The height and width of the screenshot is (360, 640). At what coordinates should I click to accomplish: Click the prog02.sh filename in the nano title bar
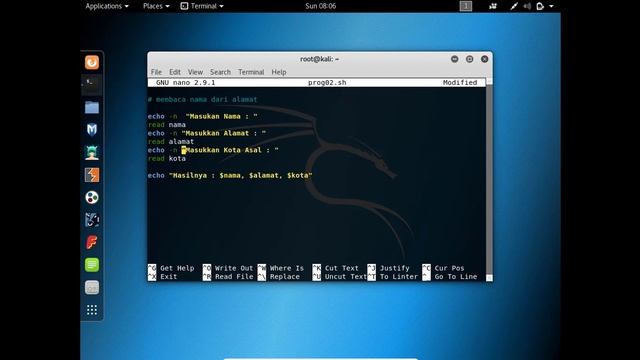(x=327, y=82)
